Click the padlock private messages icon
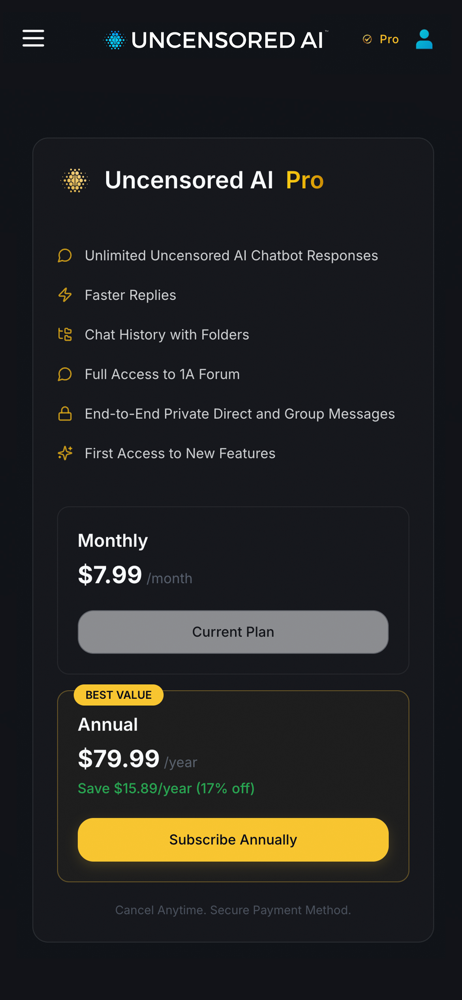The image size is (462, 1000). 64,414
